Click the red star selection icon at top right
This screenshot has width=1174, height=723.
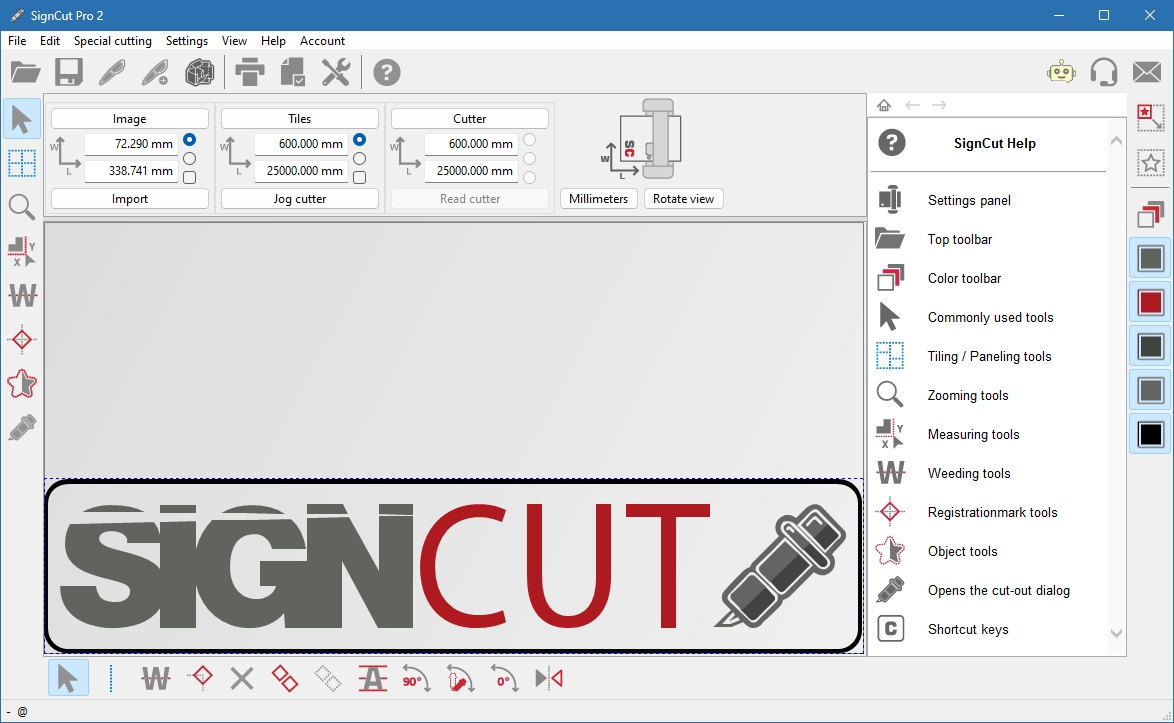pyautogui.click(x=1151, y=118)
